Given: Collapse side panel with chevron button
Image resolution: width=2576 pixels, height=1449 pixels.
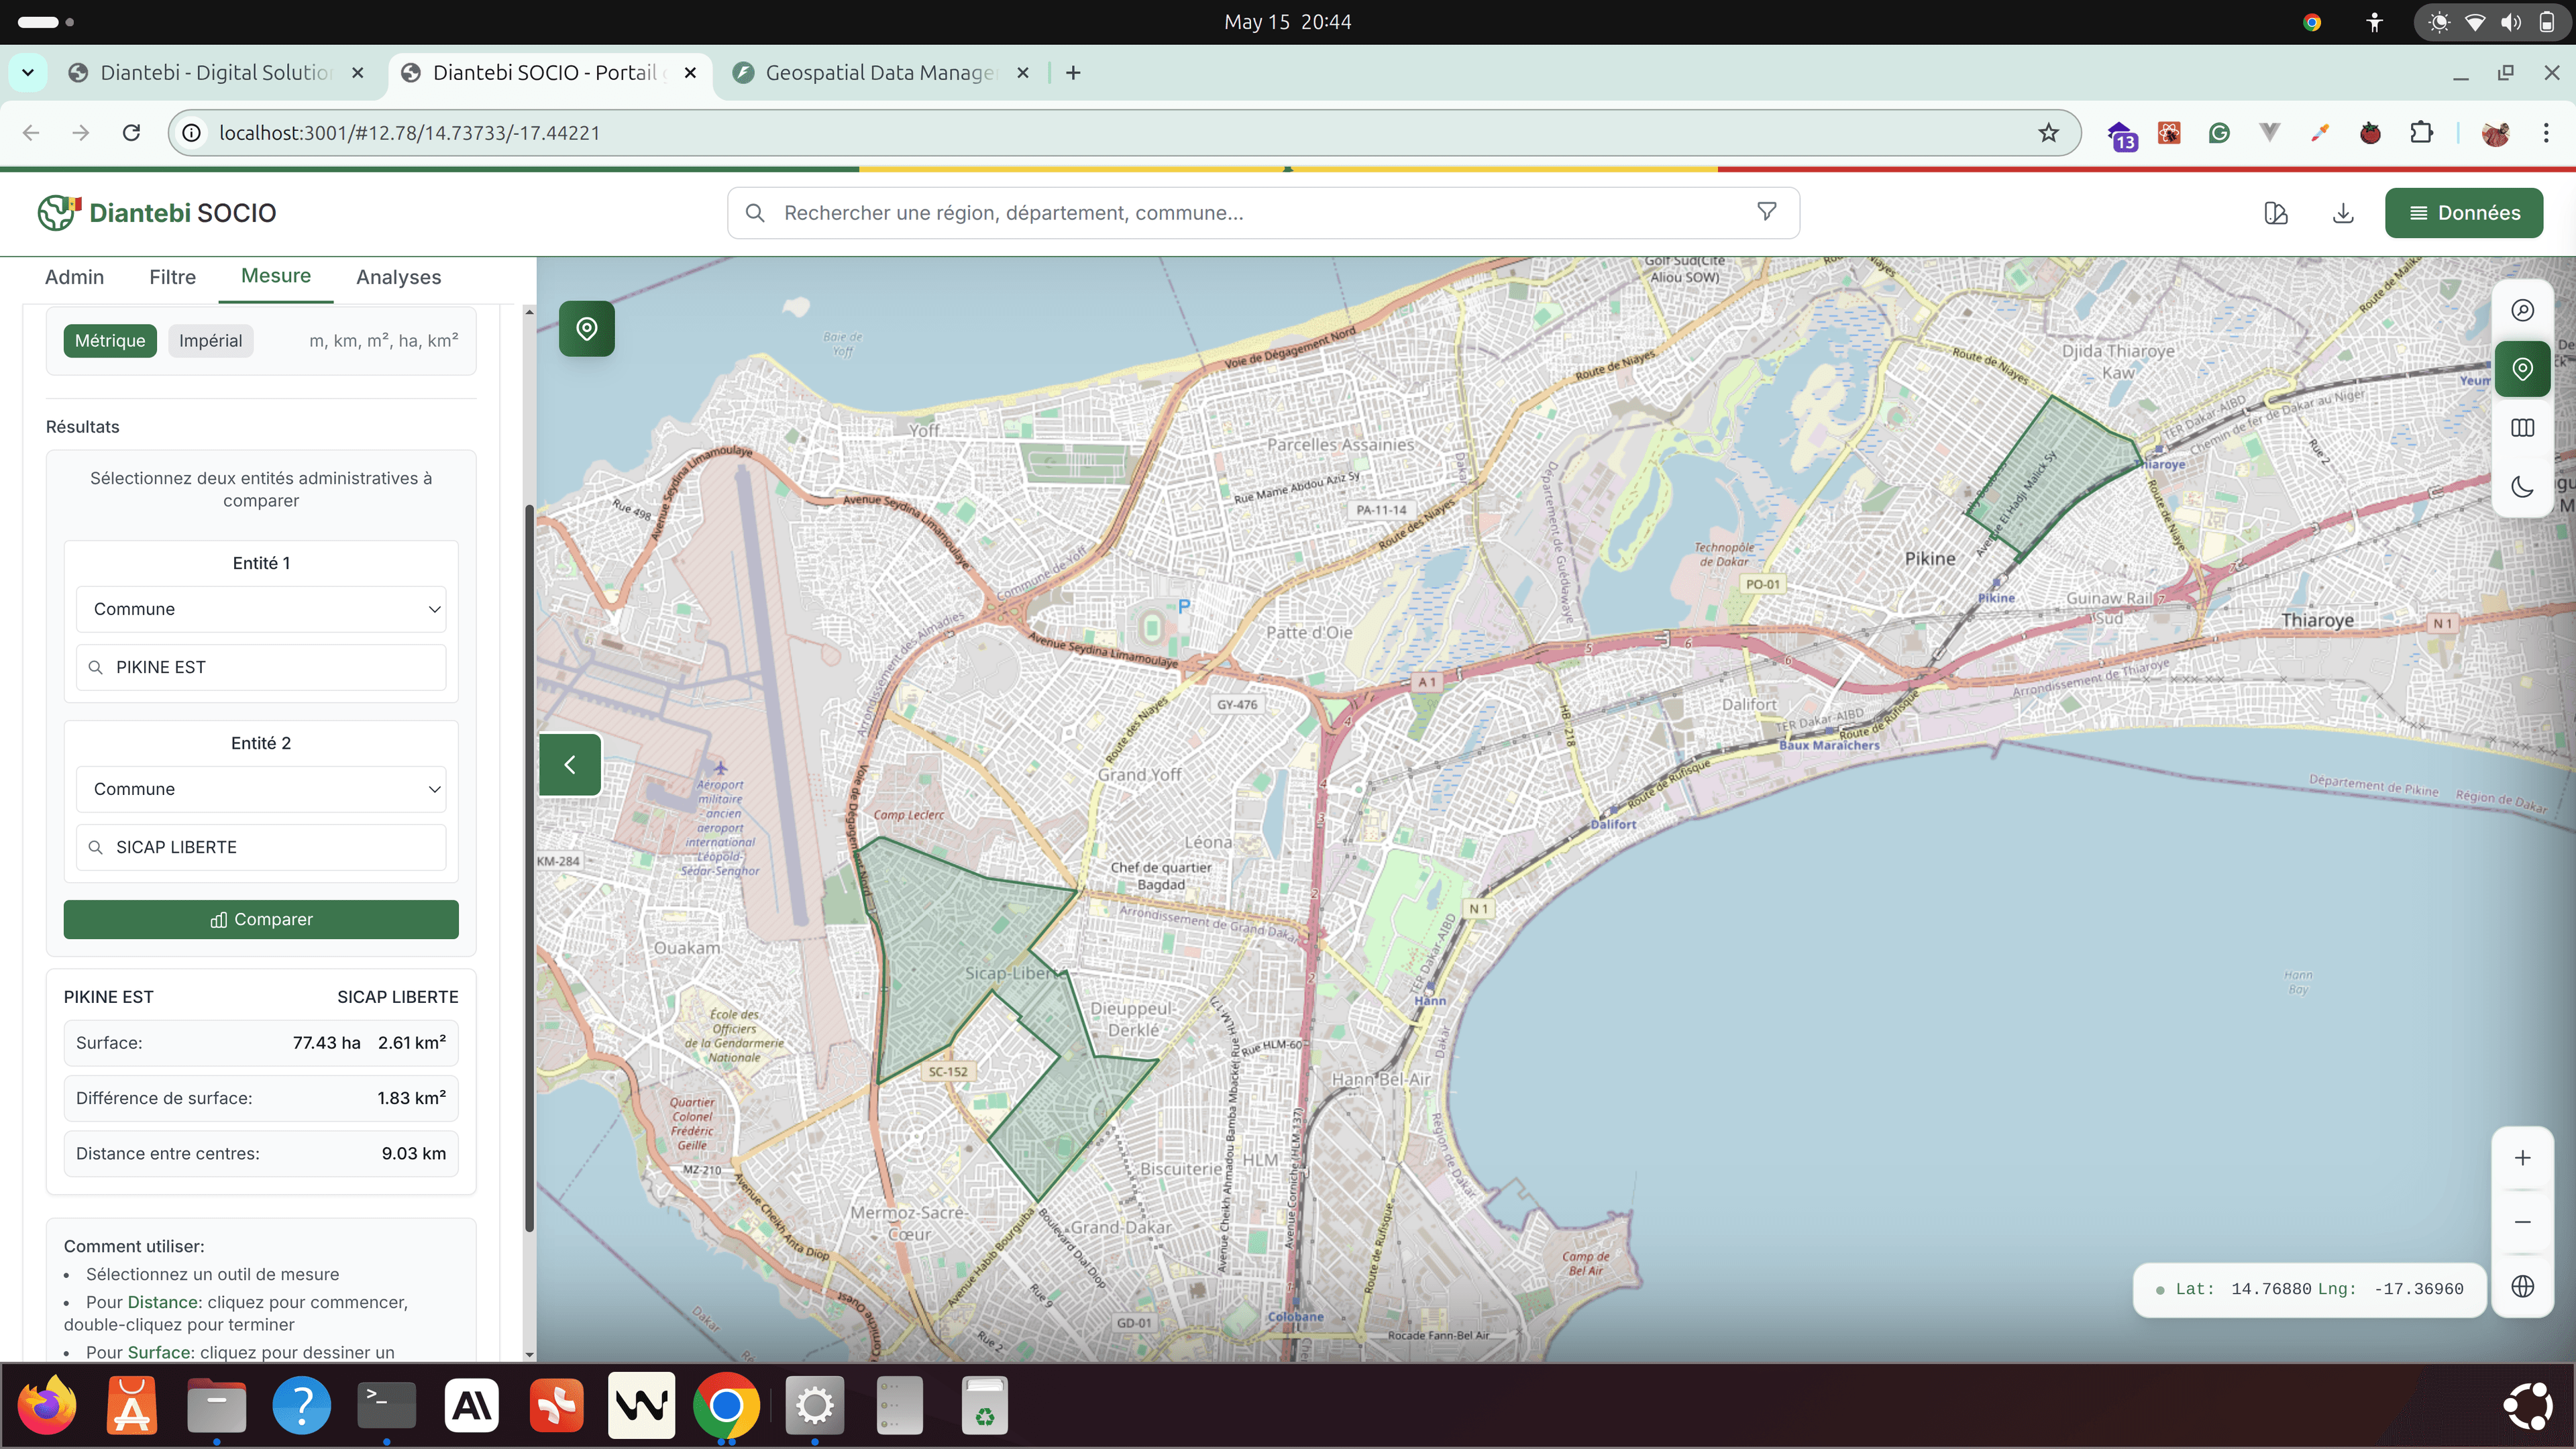Looking at the screenshot, I should tap(570, 765).
